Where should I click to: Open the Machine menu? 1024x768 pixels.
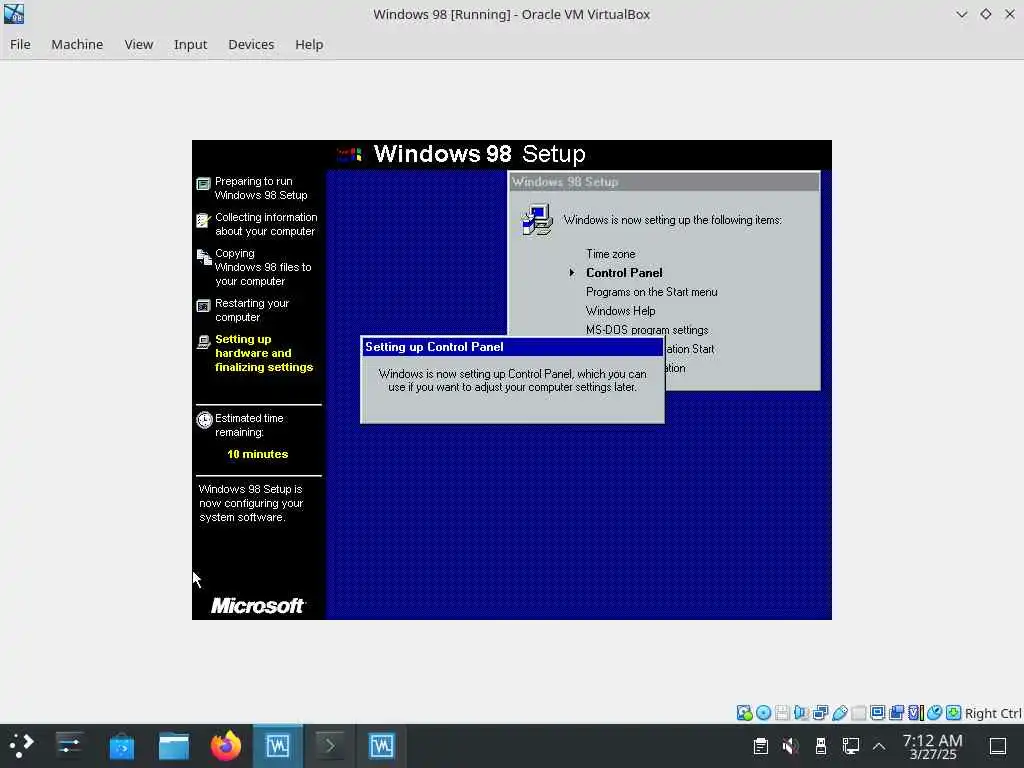pyautogui.click(x=77, y=44)
